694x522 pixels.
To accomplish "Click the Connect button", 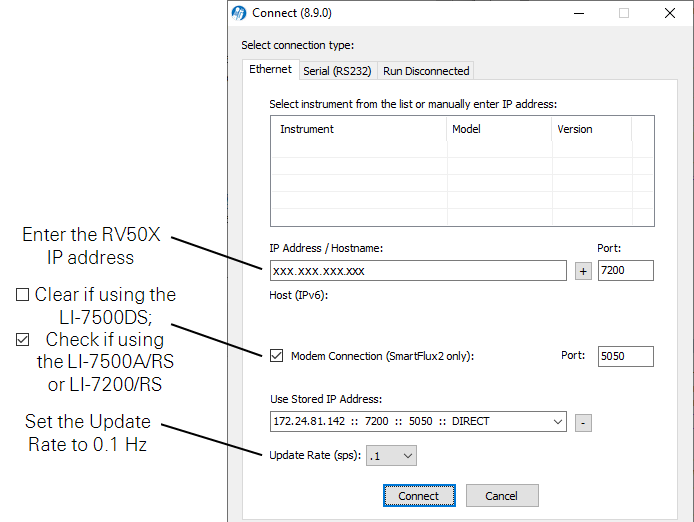I will pyautogui.click(x=419, y=495).
